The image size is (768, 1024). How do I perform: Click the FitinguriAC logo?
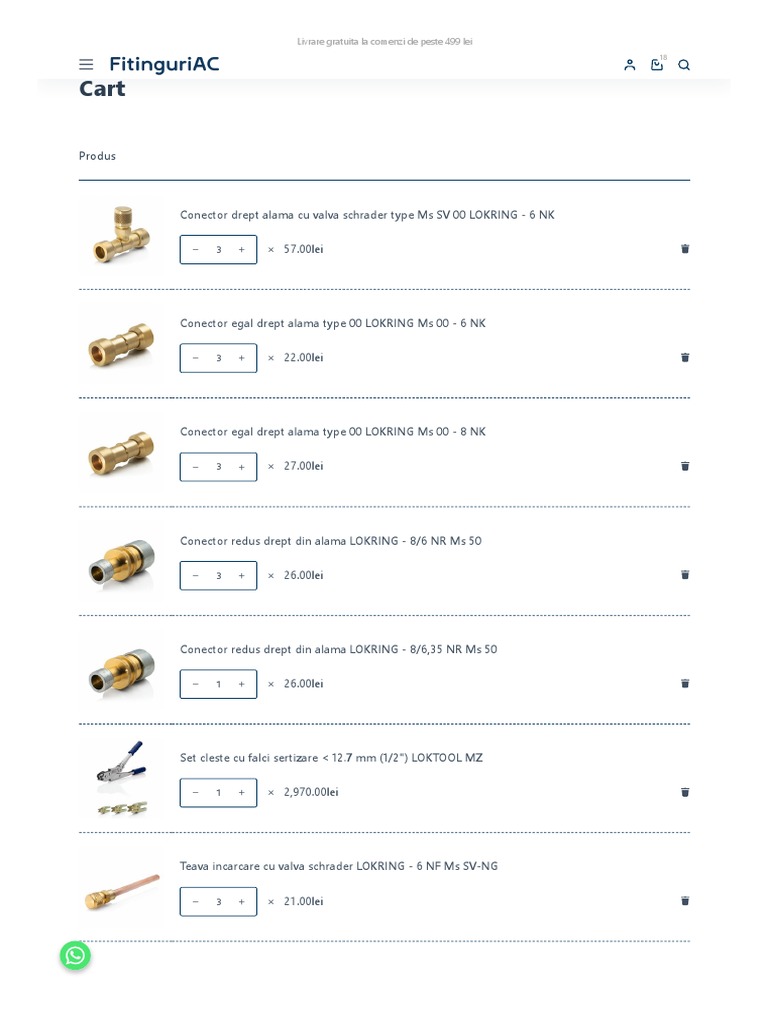click(164, 65)
